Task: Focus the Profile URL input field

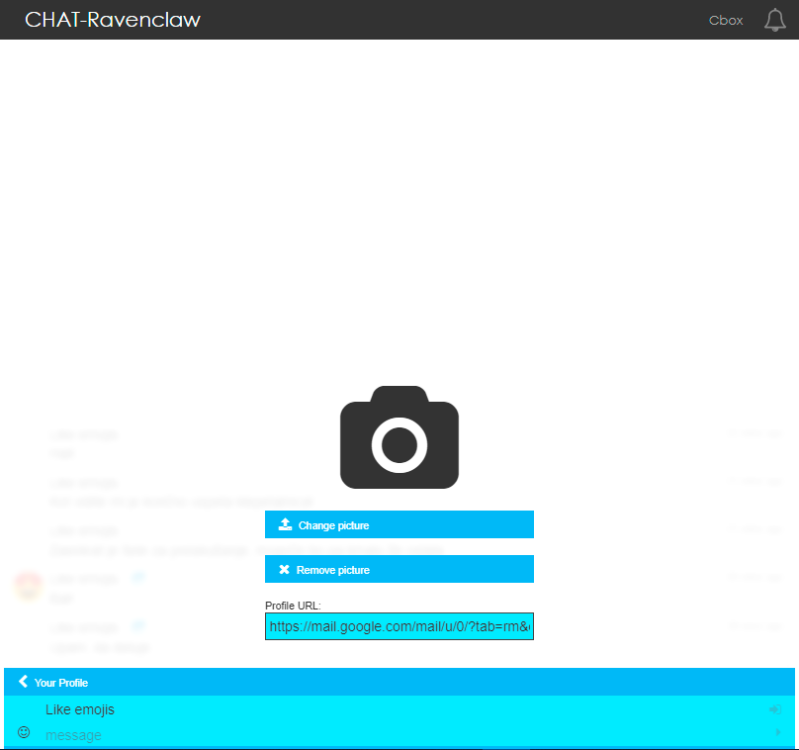Action: [399, 626]
